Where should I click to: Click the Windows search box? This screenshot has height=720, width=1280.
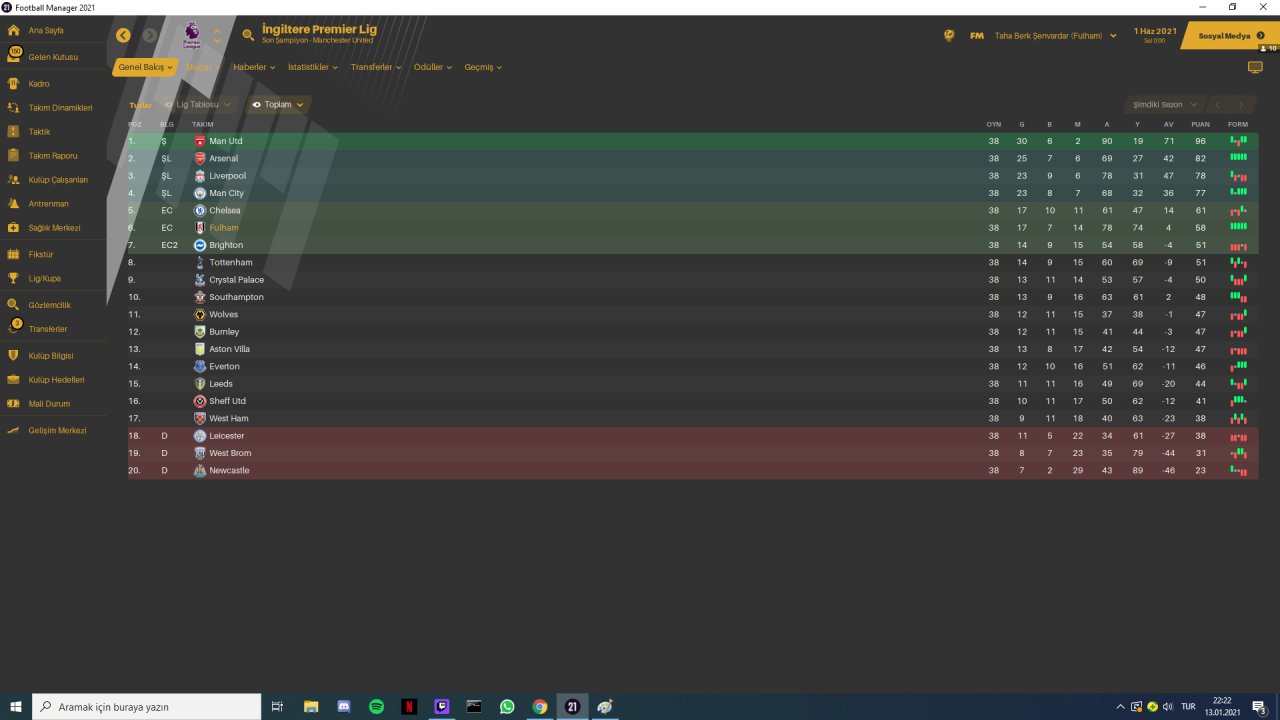(x=147, y=707)
